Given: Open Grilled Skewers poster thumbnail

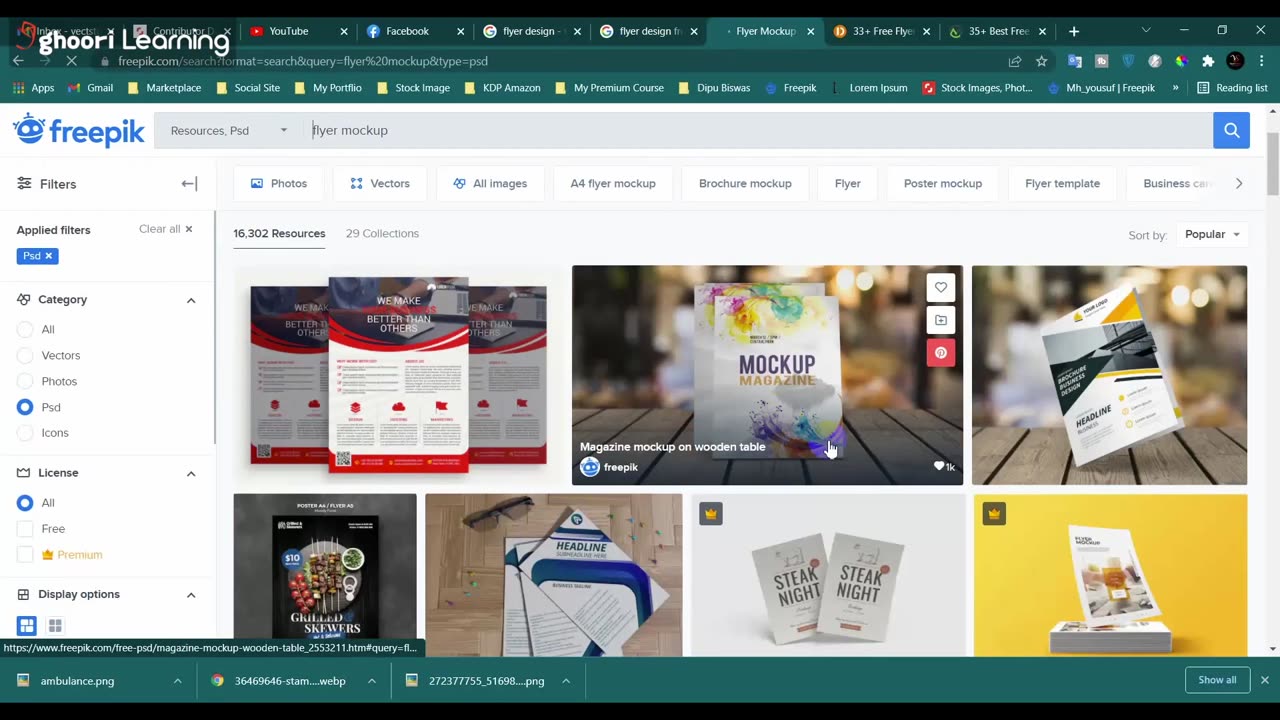Looking at the screenshot, I should point(325,575).
